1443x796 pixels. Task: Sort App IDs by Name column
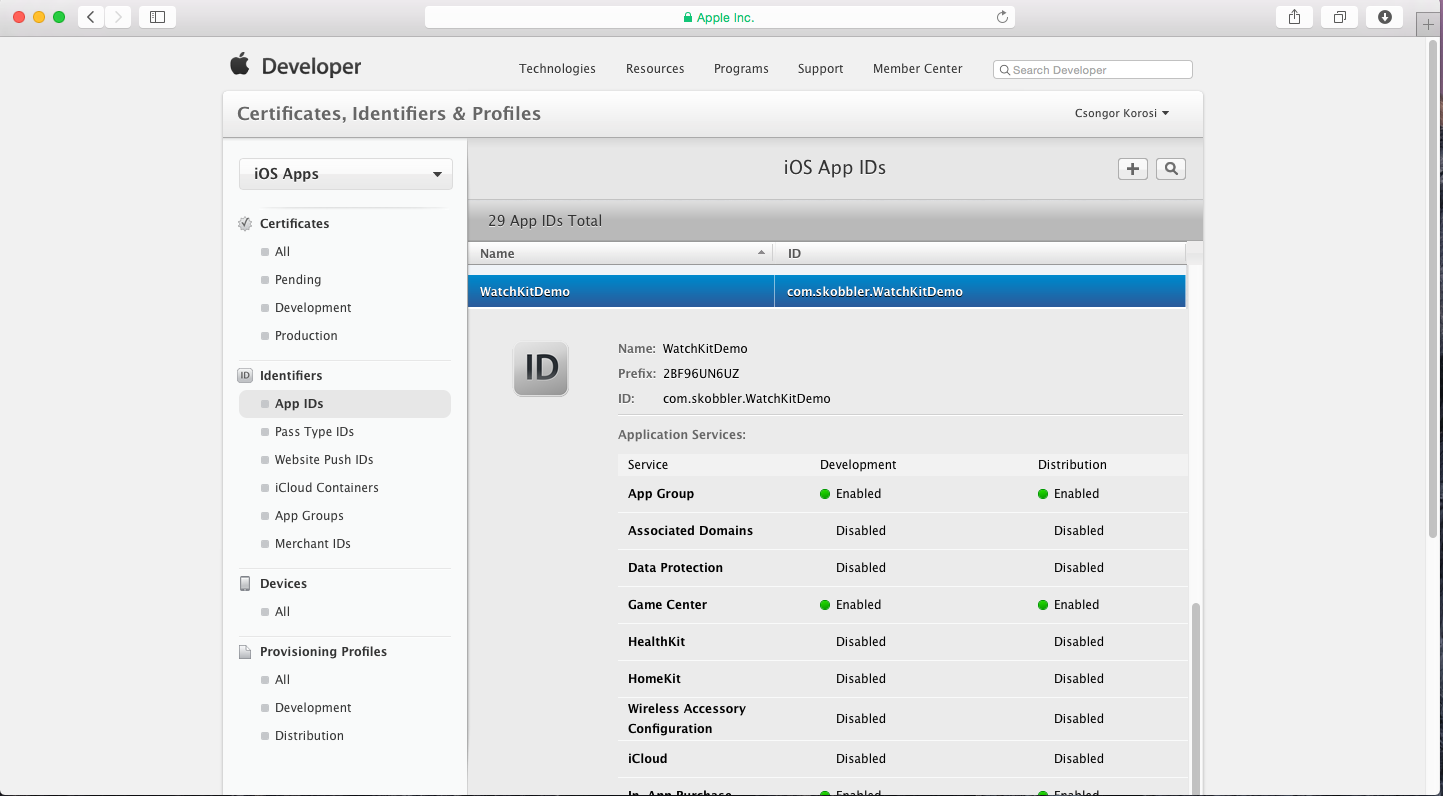tap(620, 253)
